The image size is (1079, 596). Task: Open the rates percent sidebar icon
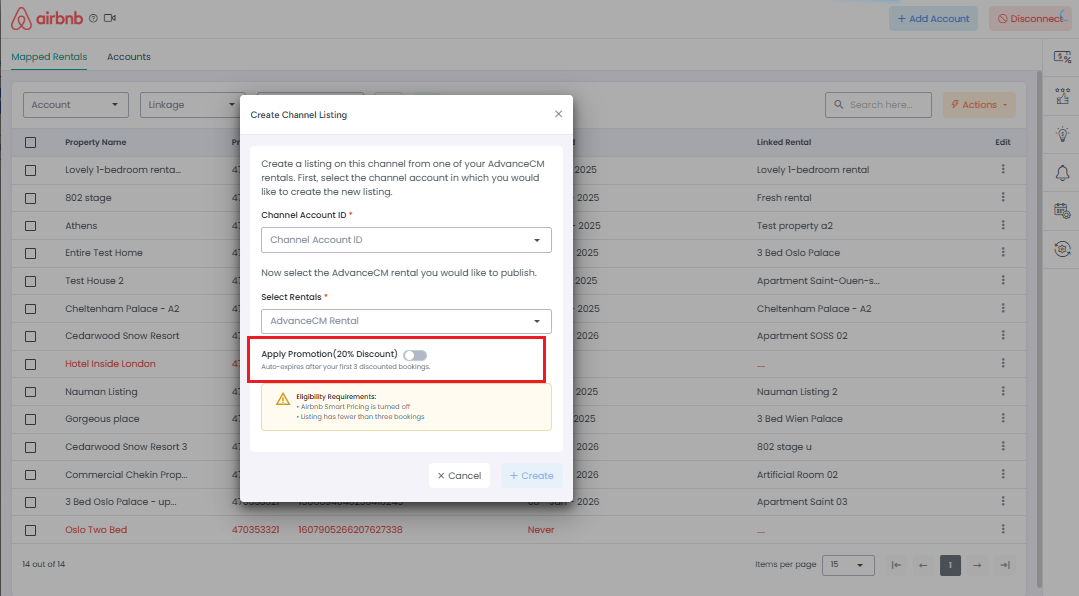coord(1062,57)
